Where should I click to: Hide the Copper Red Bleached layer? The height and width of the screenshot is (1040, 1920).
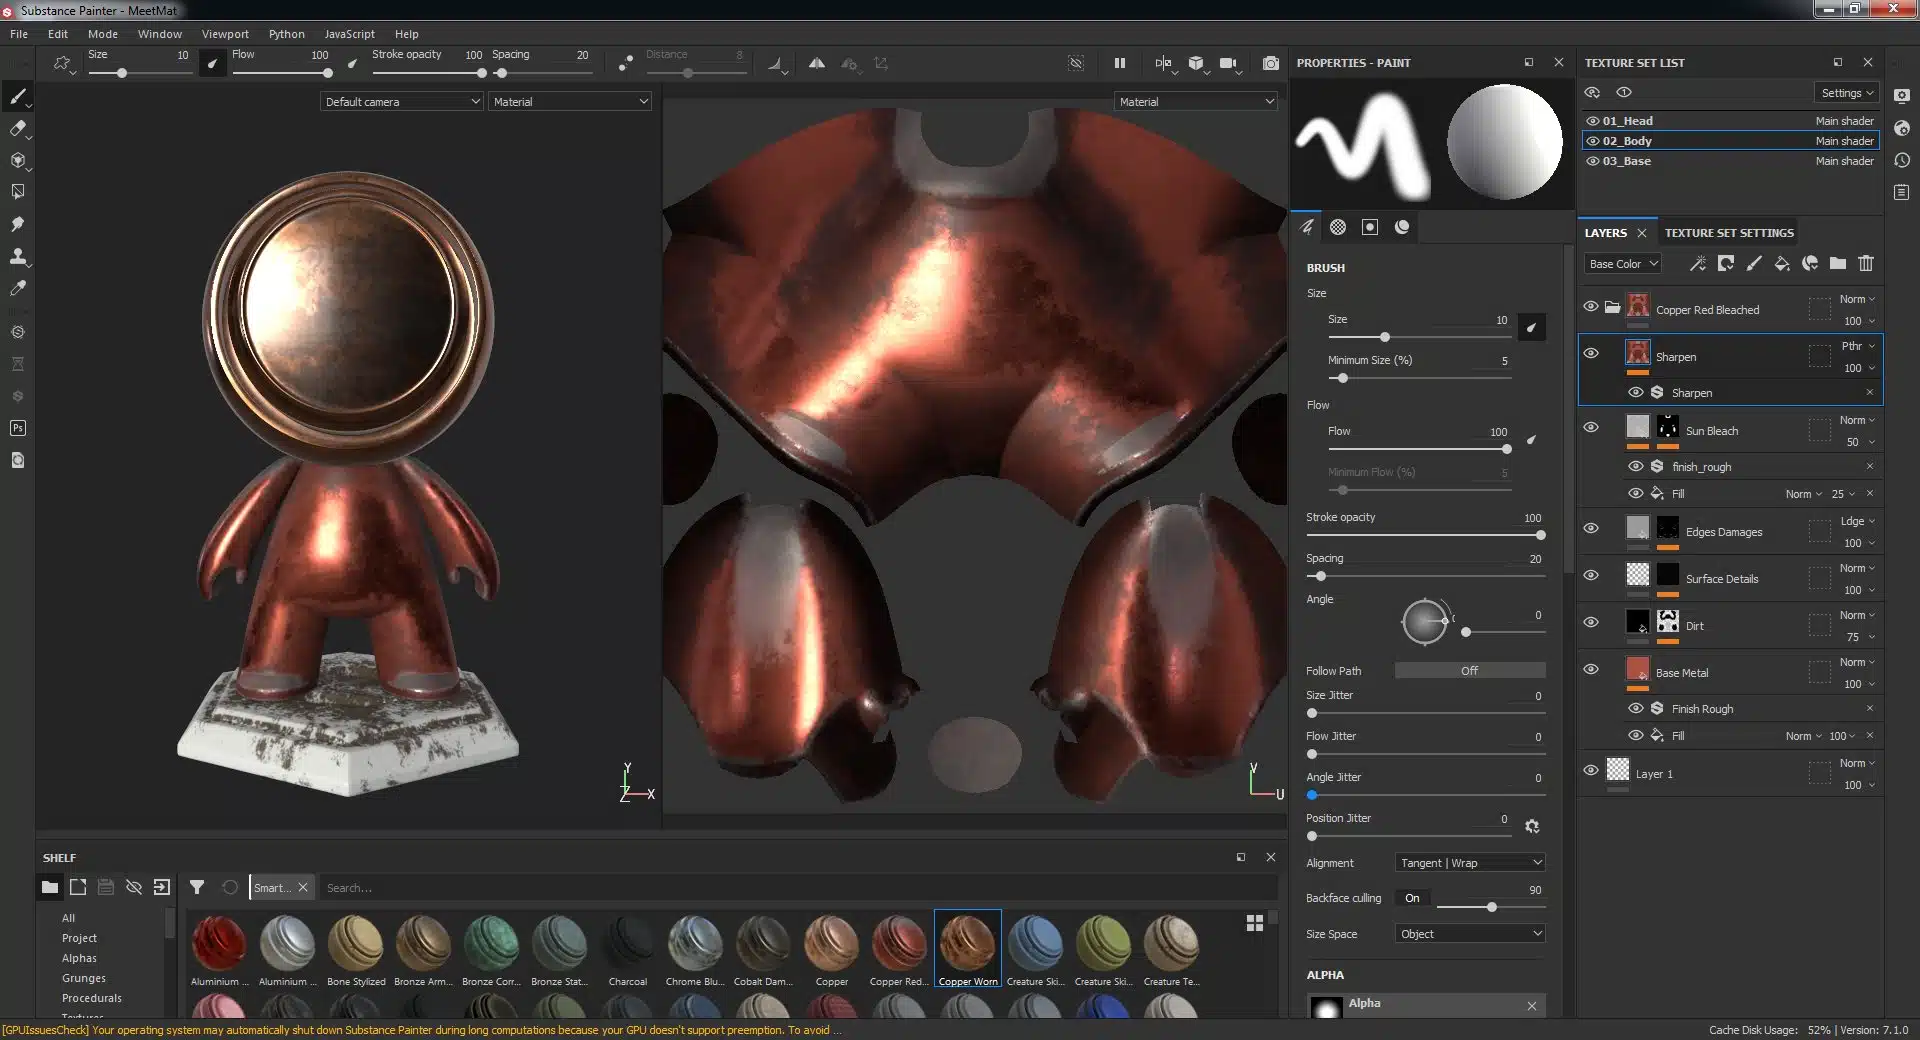click(1591, 306)
